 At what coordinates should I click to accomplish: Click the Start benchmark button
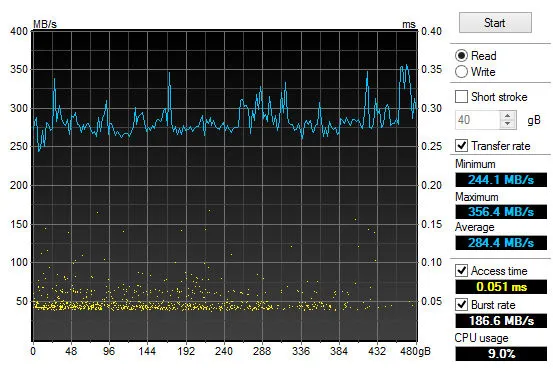(x=495, y=23)
